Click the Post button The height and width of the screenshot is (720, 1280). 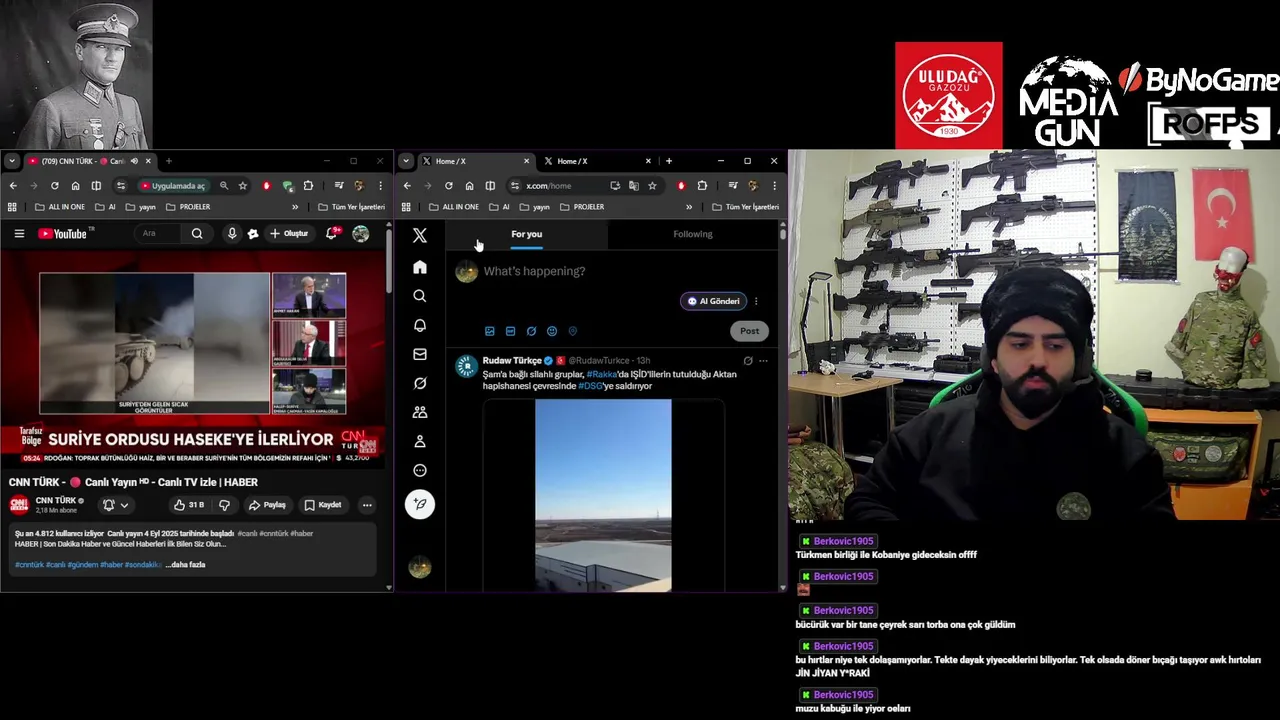(x=749, y=331)
